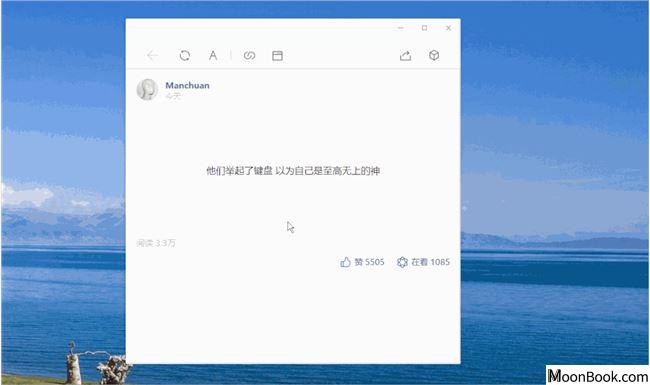Click the article sentence text 他们举起了键盘
This screenshot has width=650, height=385.
(240, 171)
